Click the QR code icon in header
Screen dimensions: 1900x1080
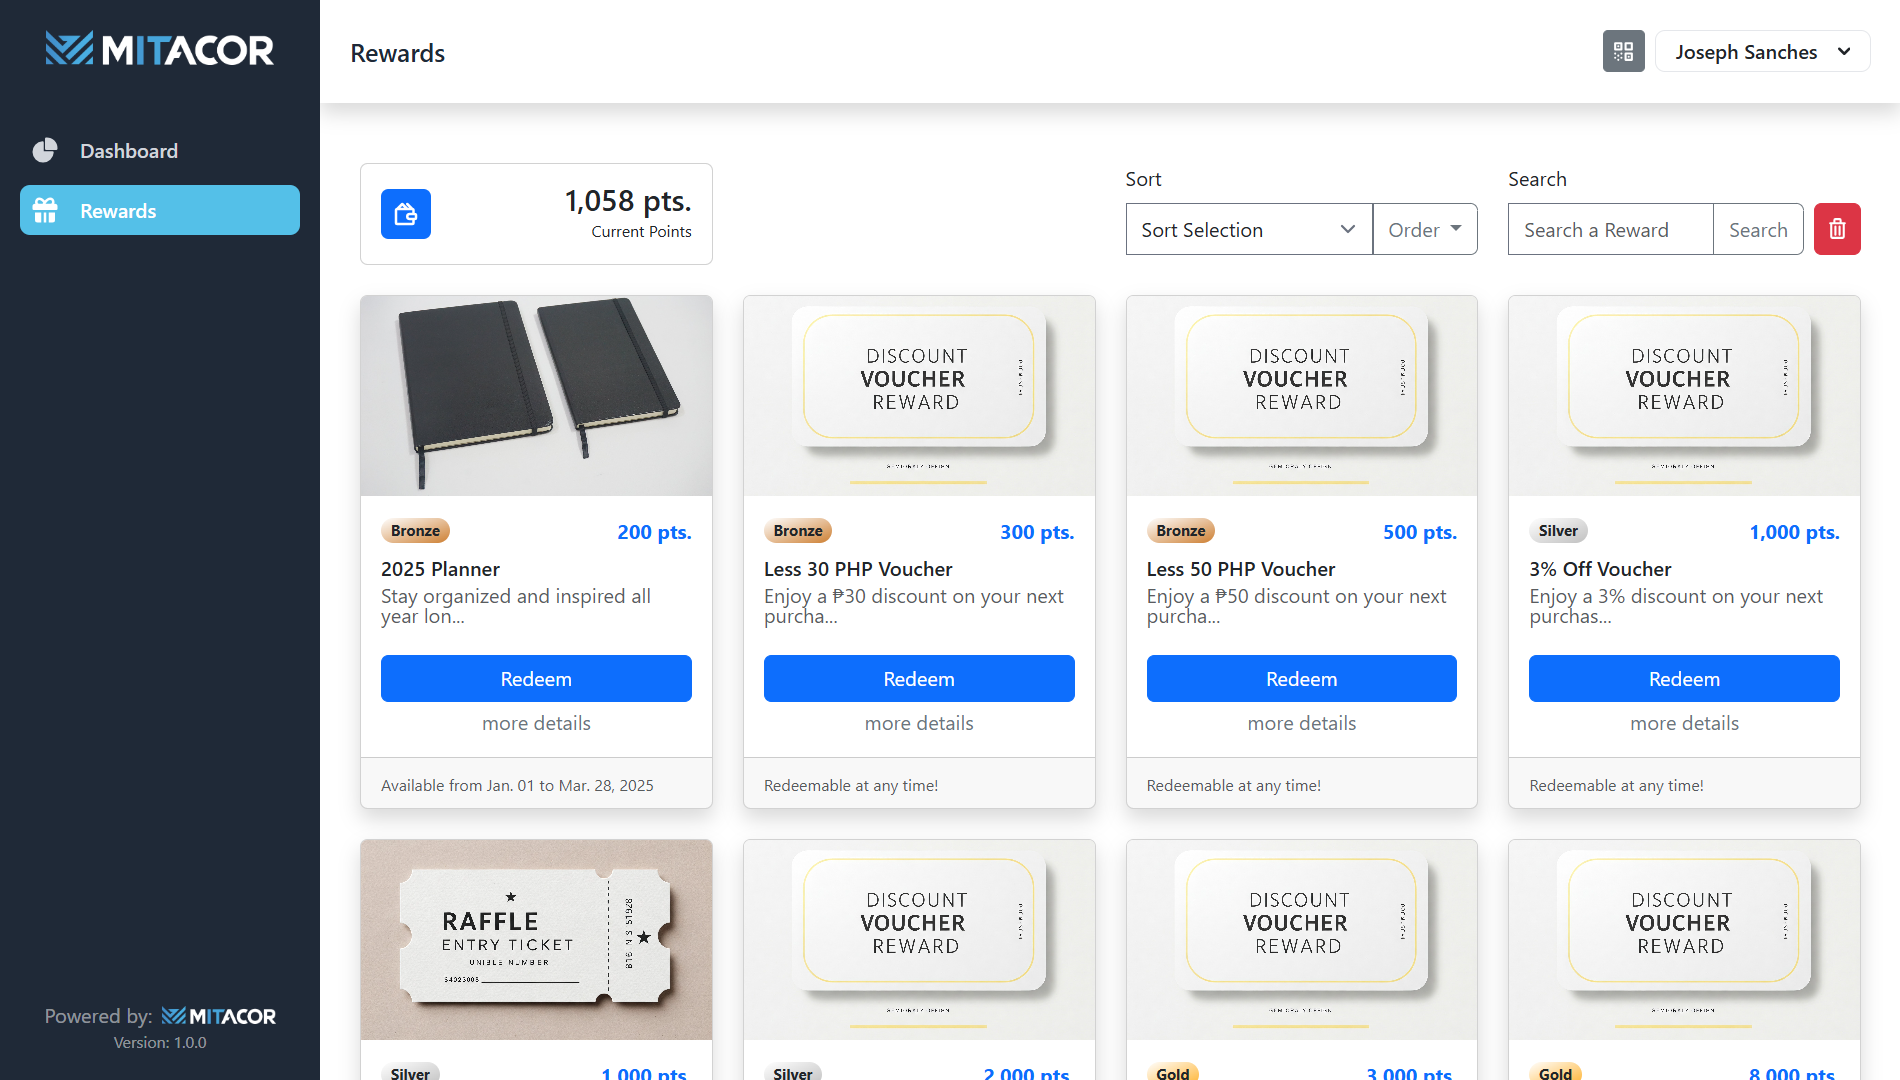(x=1623, y=51)
